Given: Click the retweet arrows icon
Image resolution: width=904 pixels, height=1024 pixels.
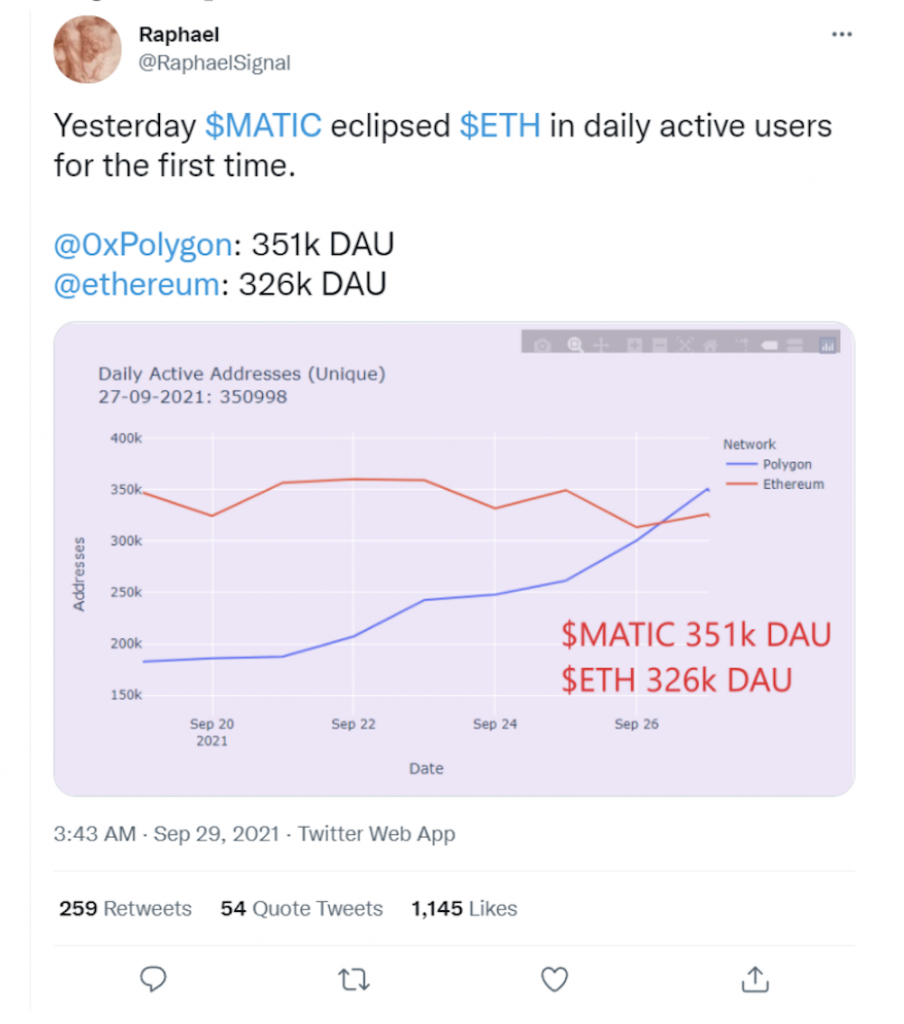Looking at the screenshot, I should click(354, 980).
